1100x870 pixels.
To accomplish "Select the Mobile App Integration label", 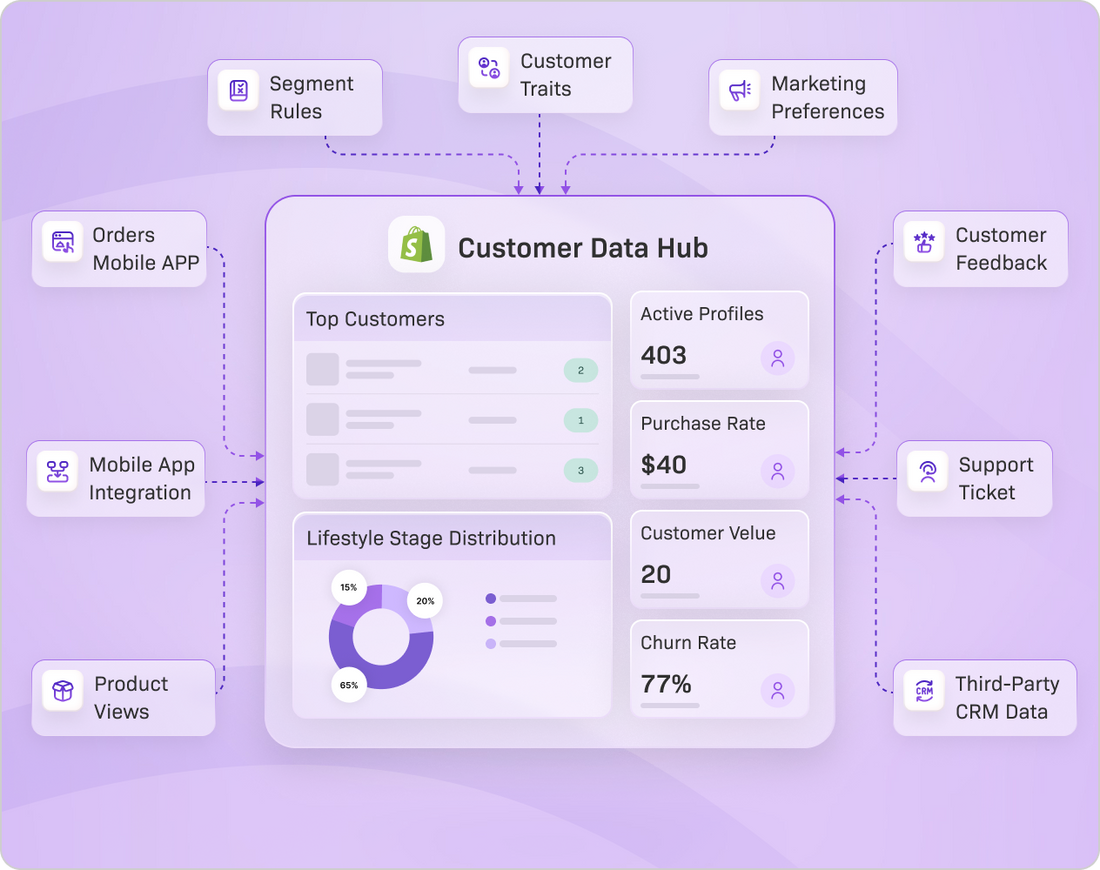I will pyautogui.click(x=142, y=478).
